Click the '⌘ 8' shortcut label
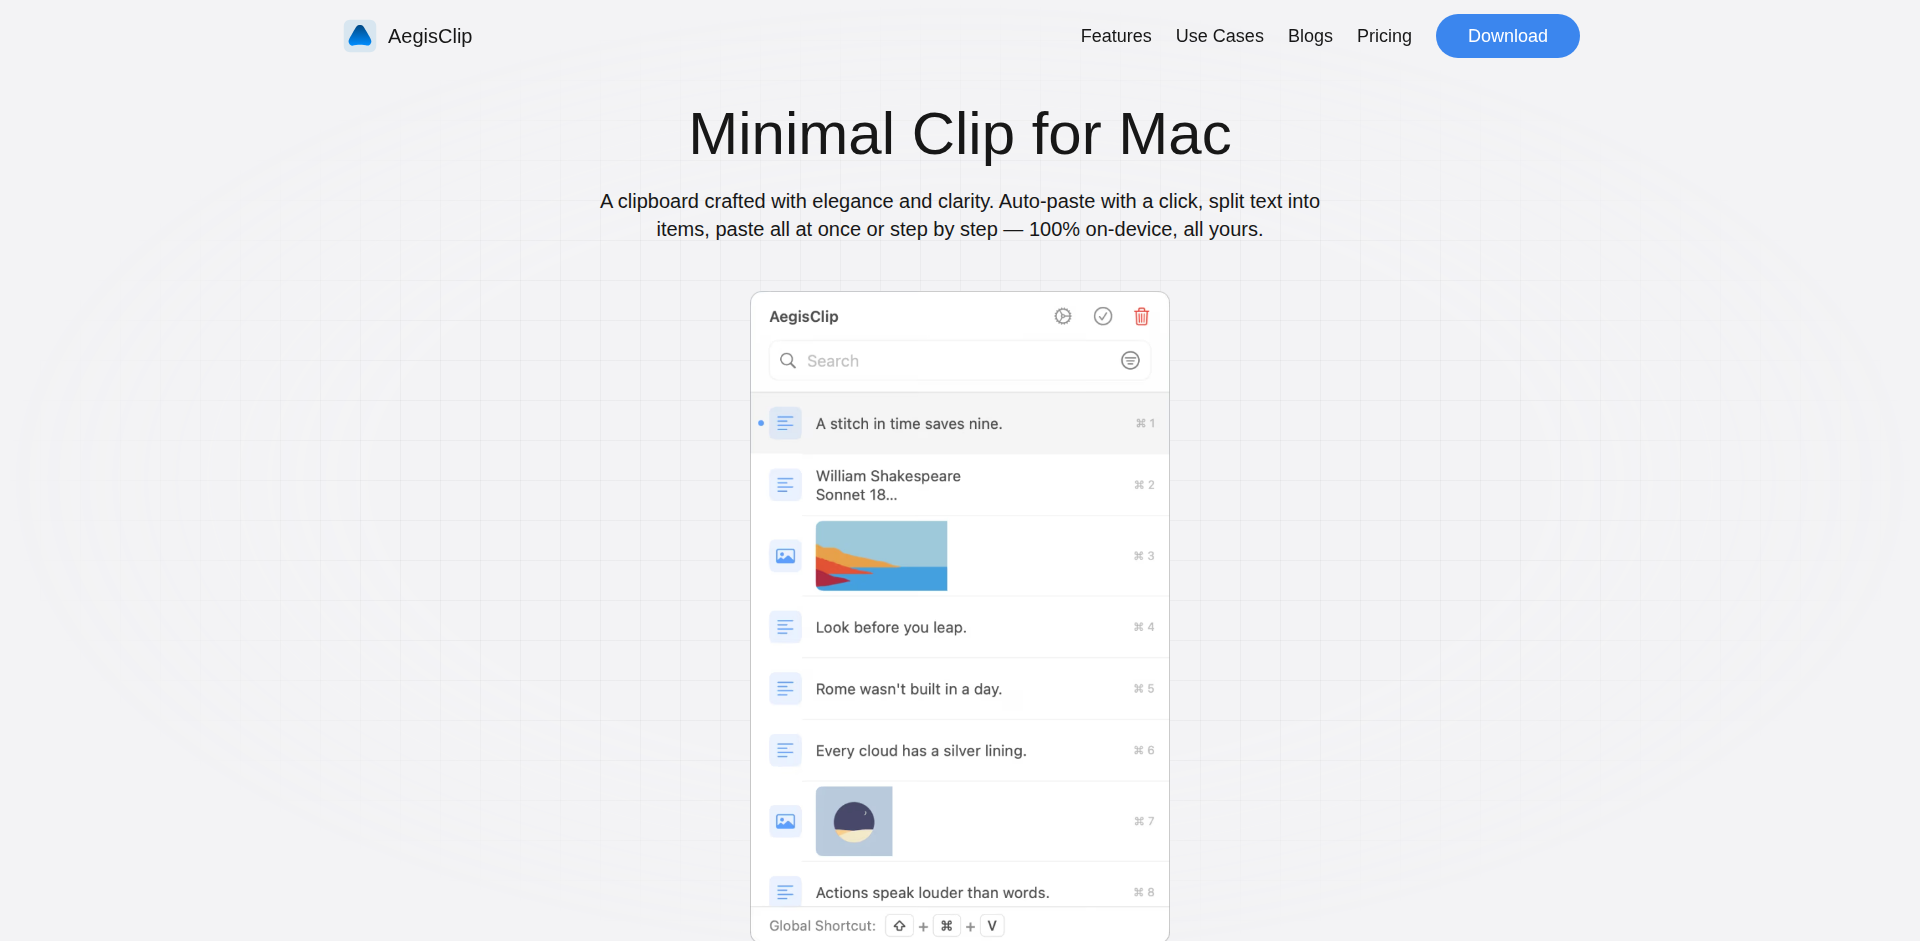This screenshot has height=941, width=1920. pos(1144,893)
